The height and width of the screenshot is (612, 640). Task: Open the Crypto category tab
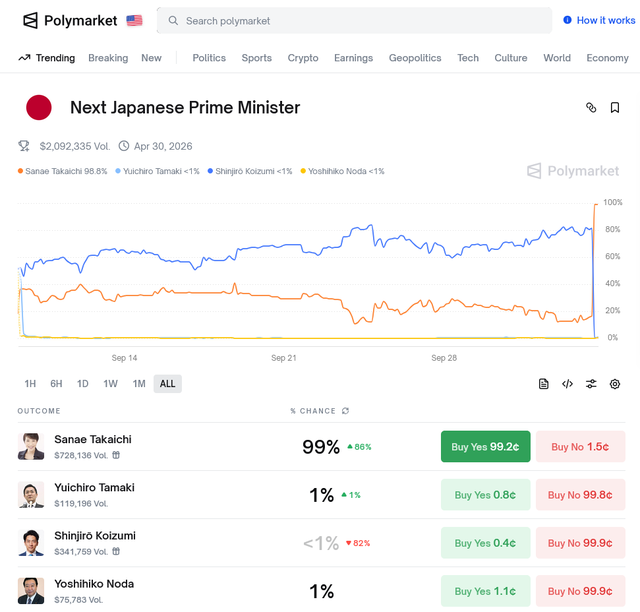[x=303, y=58]
